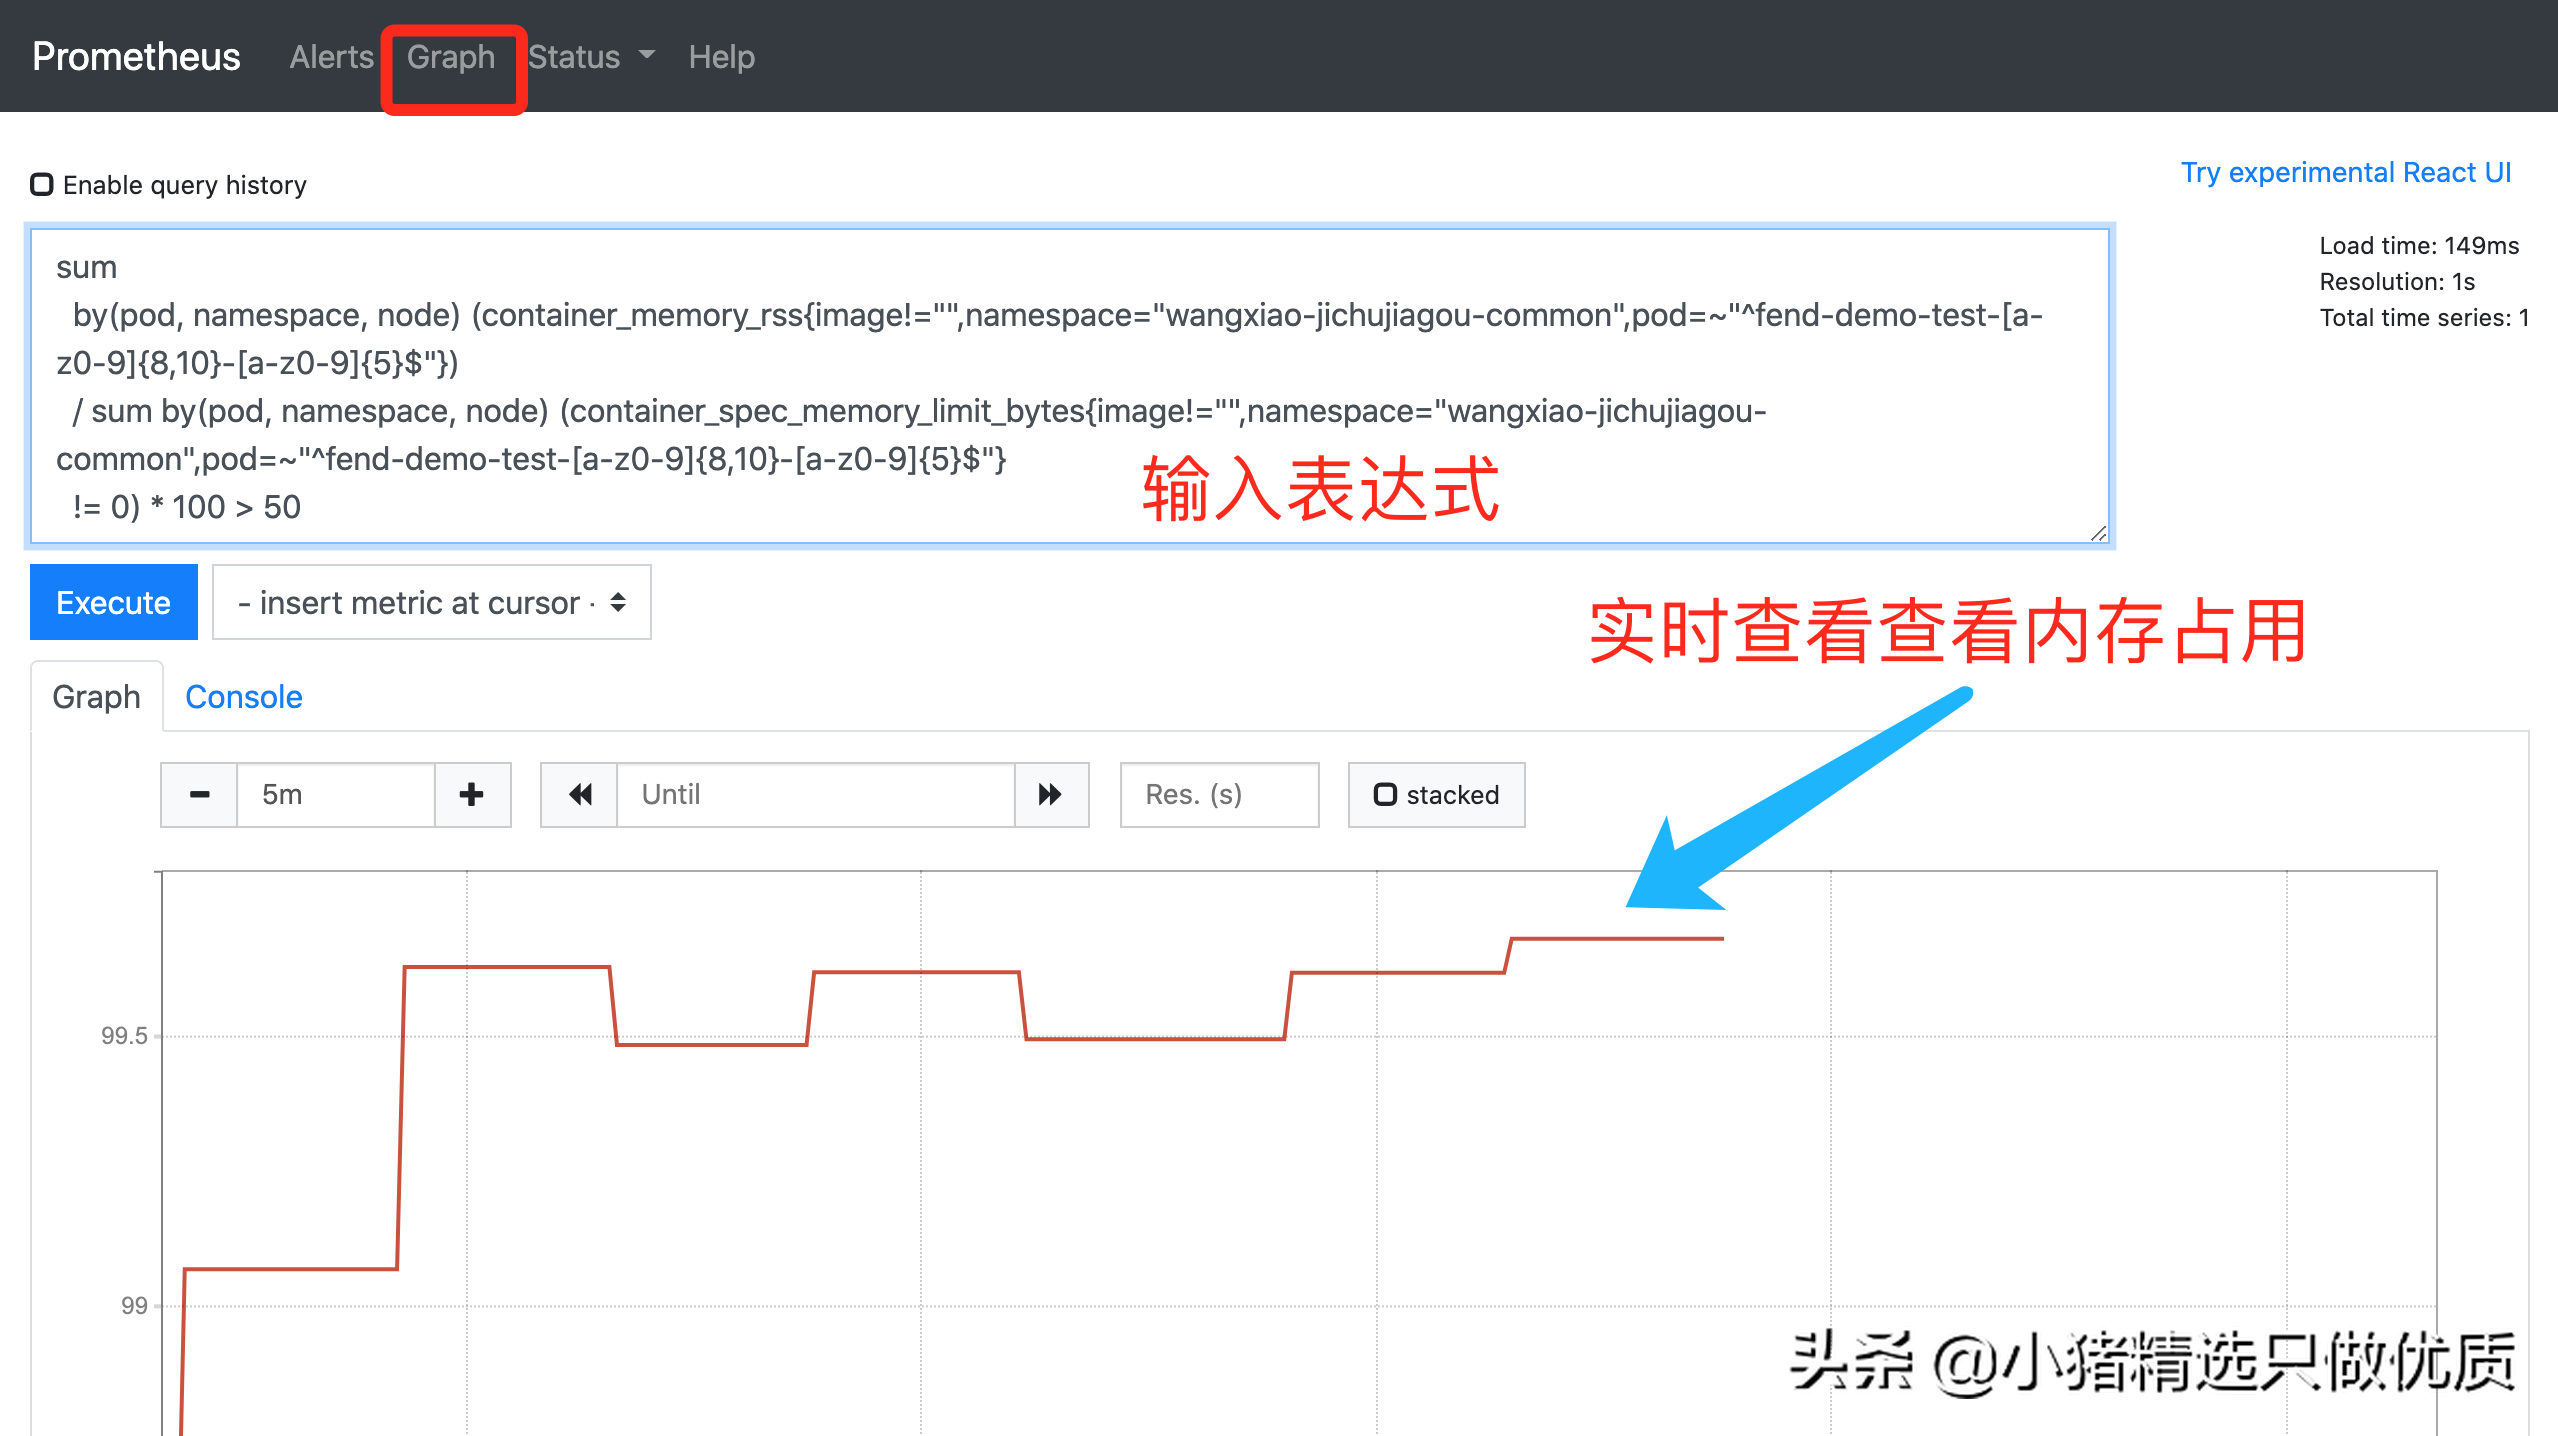The image size is (2558, 1436).
Task: Switch to the Console tab
Action: tap(244, 696)
